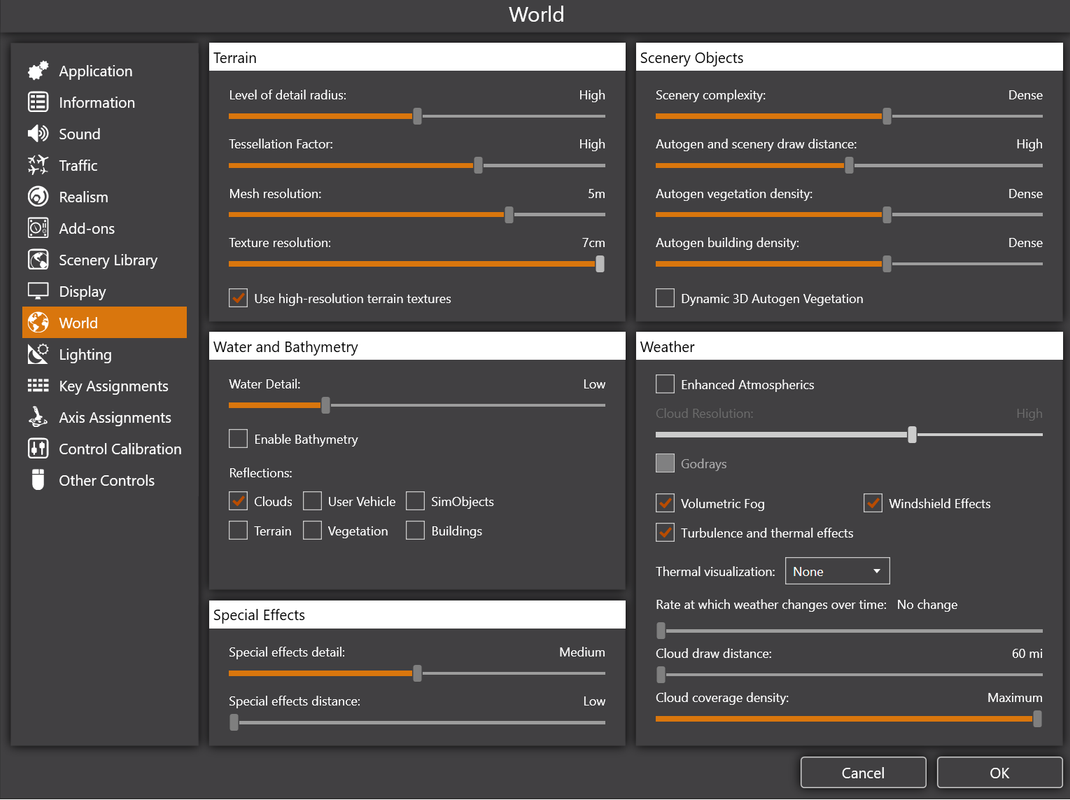Toggle the Volumetric Fog checkbox
Image resolution: width=1070 pixels, height=800 pixels.
tap(665, 503)
